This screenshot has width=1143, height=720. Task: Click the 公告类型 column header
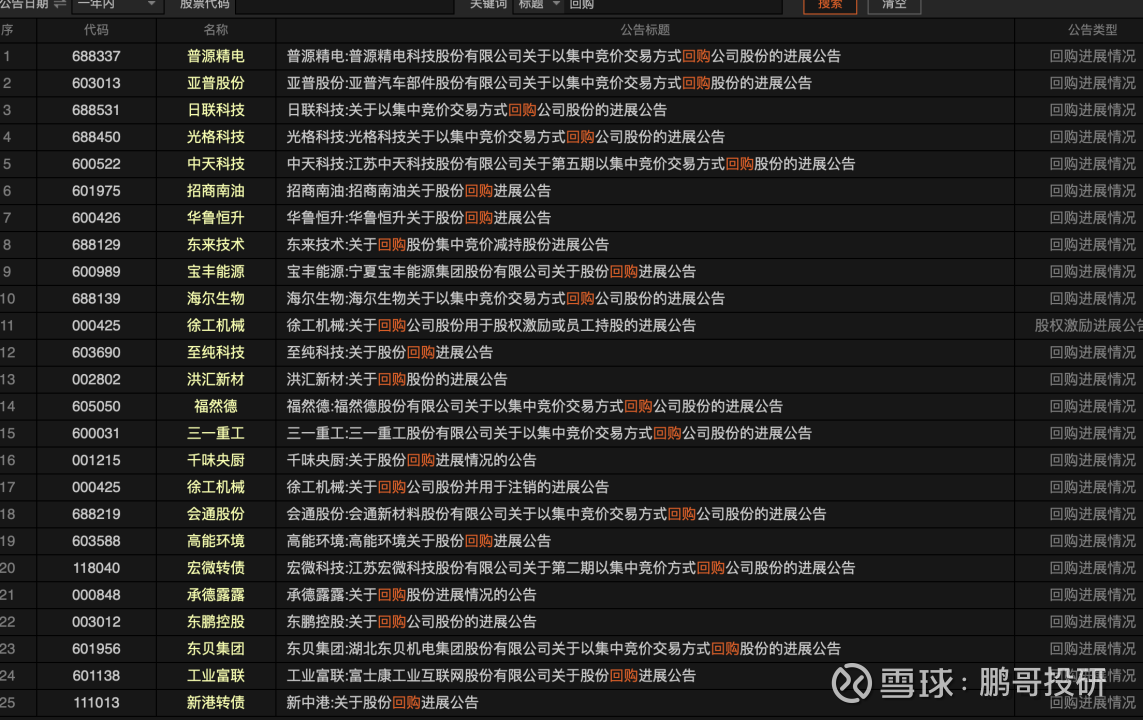1092,30
